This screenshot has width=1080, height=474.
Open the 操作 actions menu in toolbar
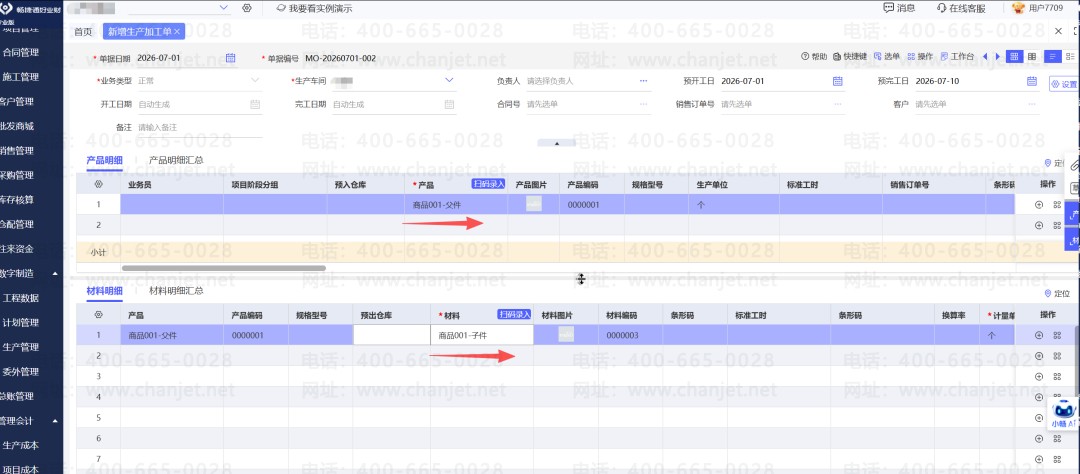(920, 56)
